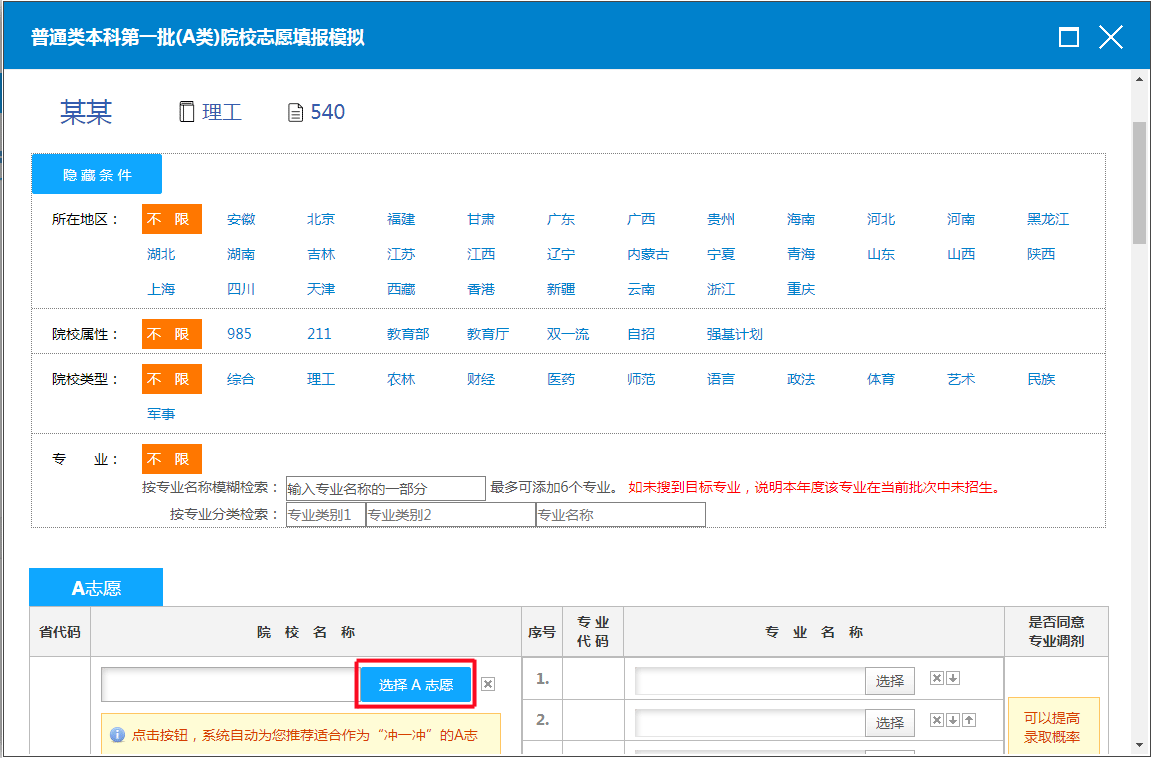Click the fuzzy major name search field
The width and height of the screenshot is (1151, 758).
point(385,489)
